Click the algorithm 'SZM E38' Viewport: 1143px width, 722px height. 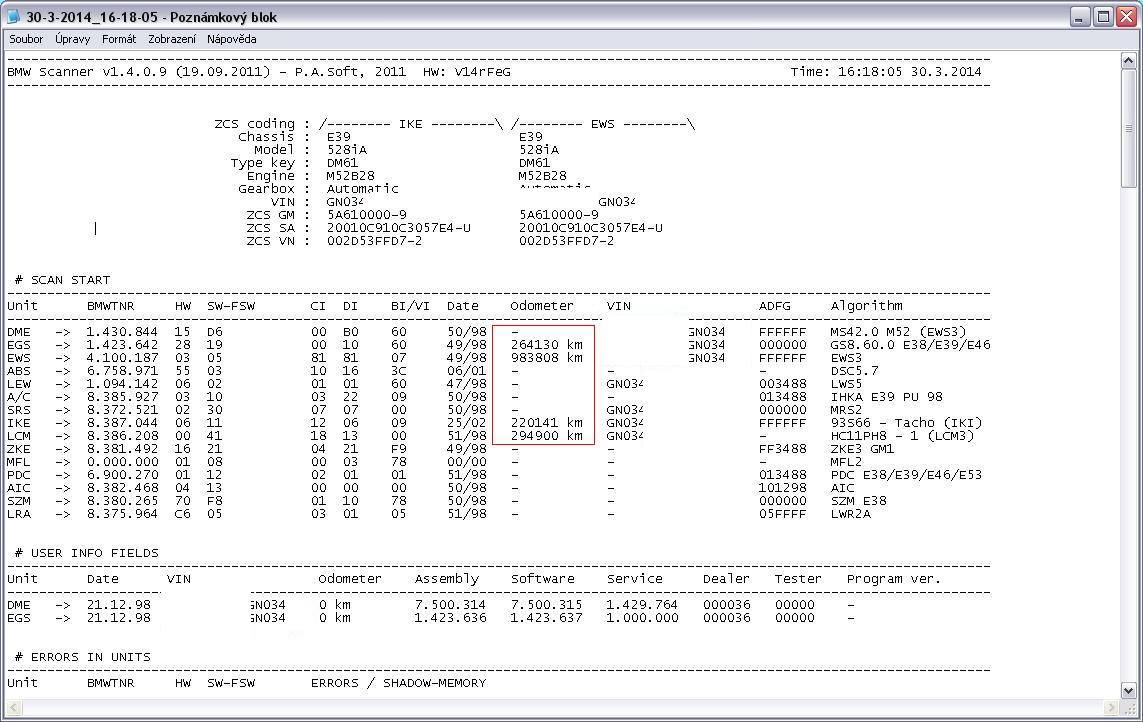[x=858, y=501]
